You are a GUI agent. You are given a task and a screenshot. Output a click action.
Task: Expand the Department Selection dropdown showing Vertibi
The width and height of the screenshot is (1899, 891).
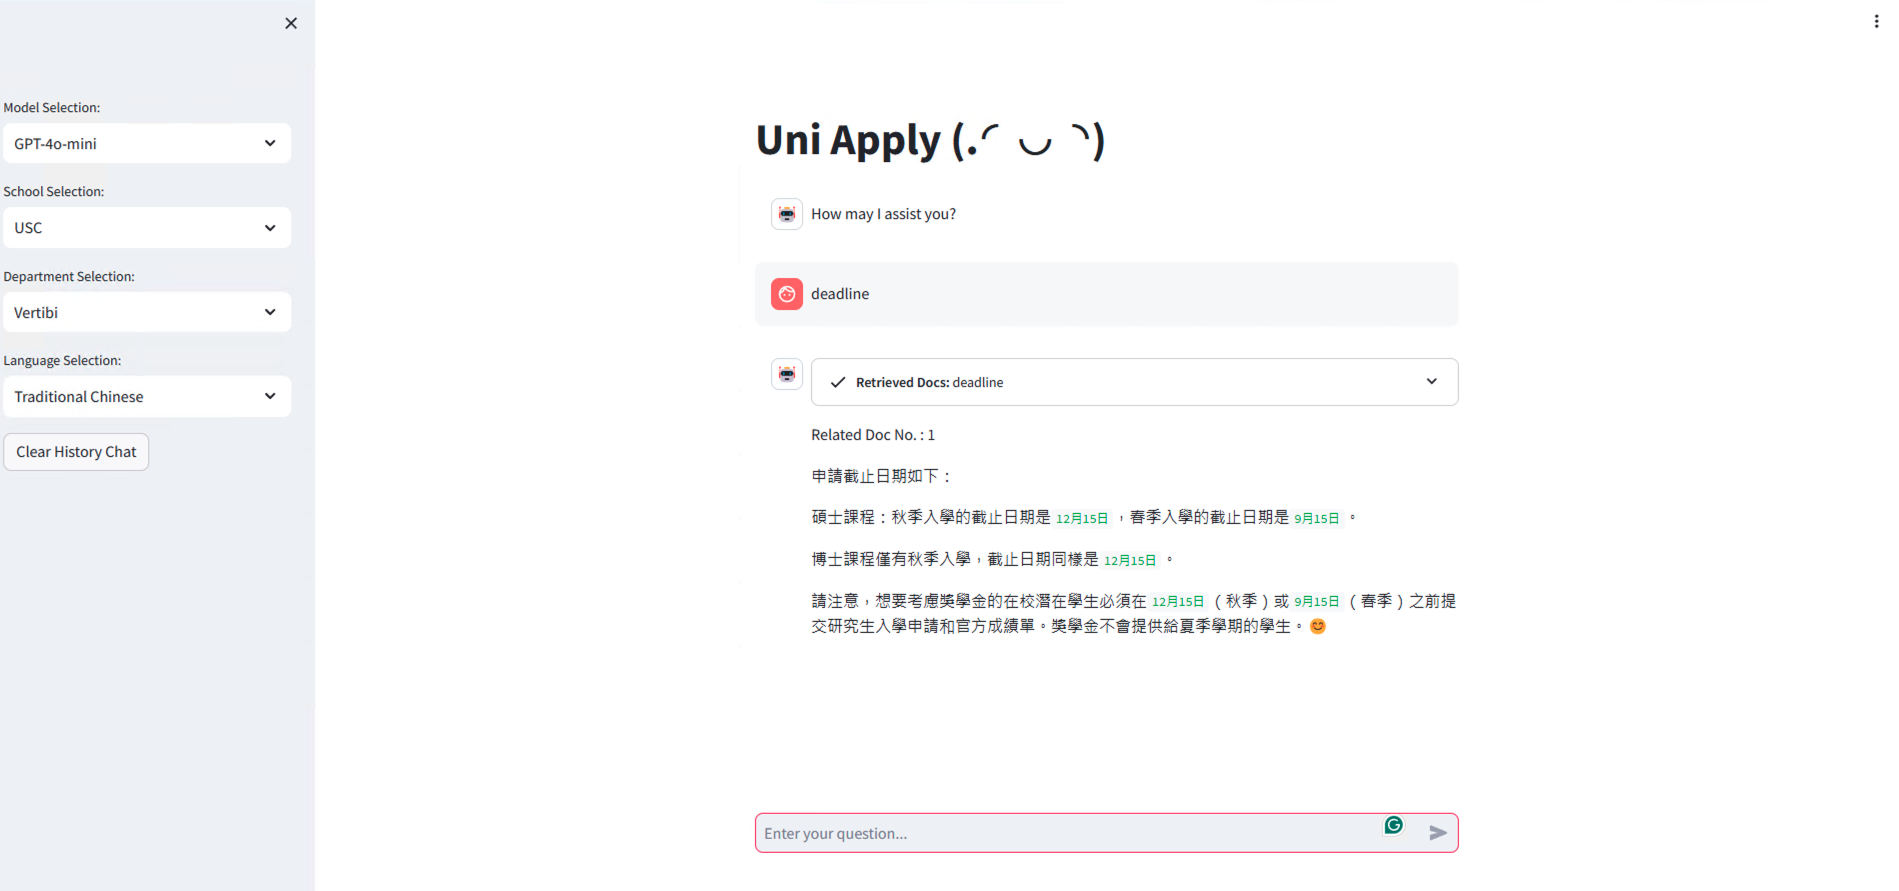[147, 313]
